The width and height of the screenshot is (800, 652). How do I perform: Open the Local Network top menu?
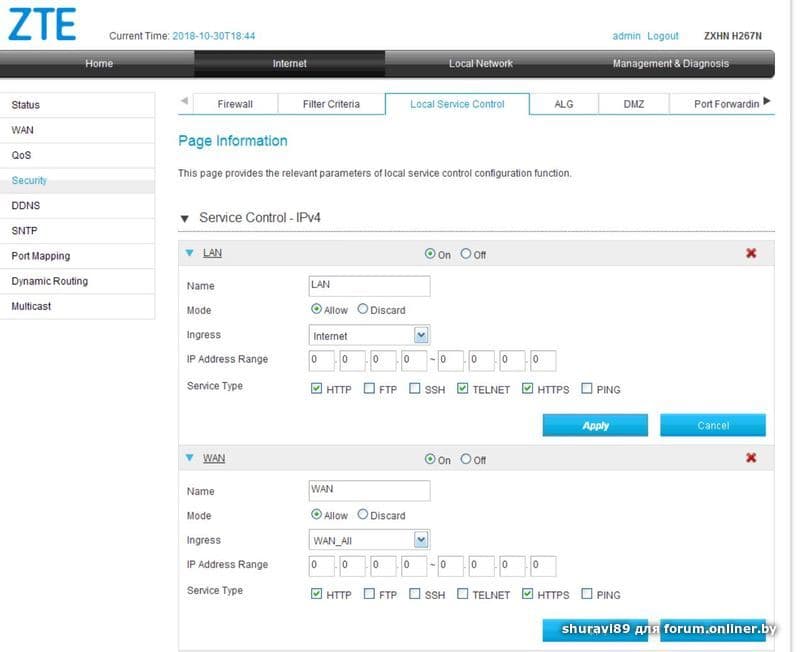[x=481, y=64]
